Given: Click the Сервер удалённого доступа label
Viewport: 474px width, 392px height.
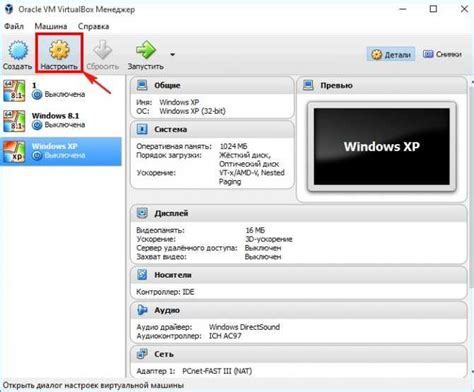Looking at the screenshot, I should click(187, 248).
